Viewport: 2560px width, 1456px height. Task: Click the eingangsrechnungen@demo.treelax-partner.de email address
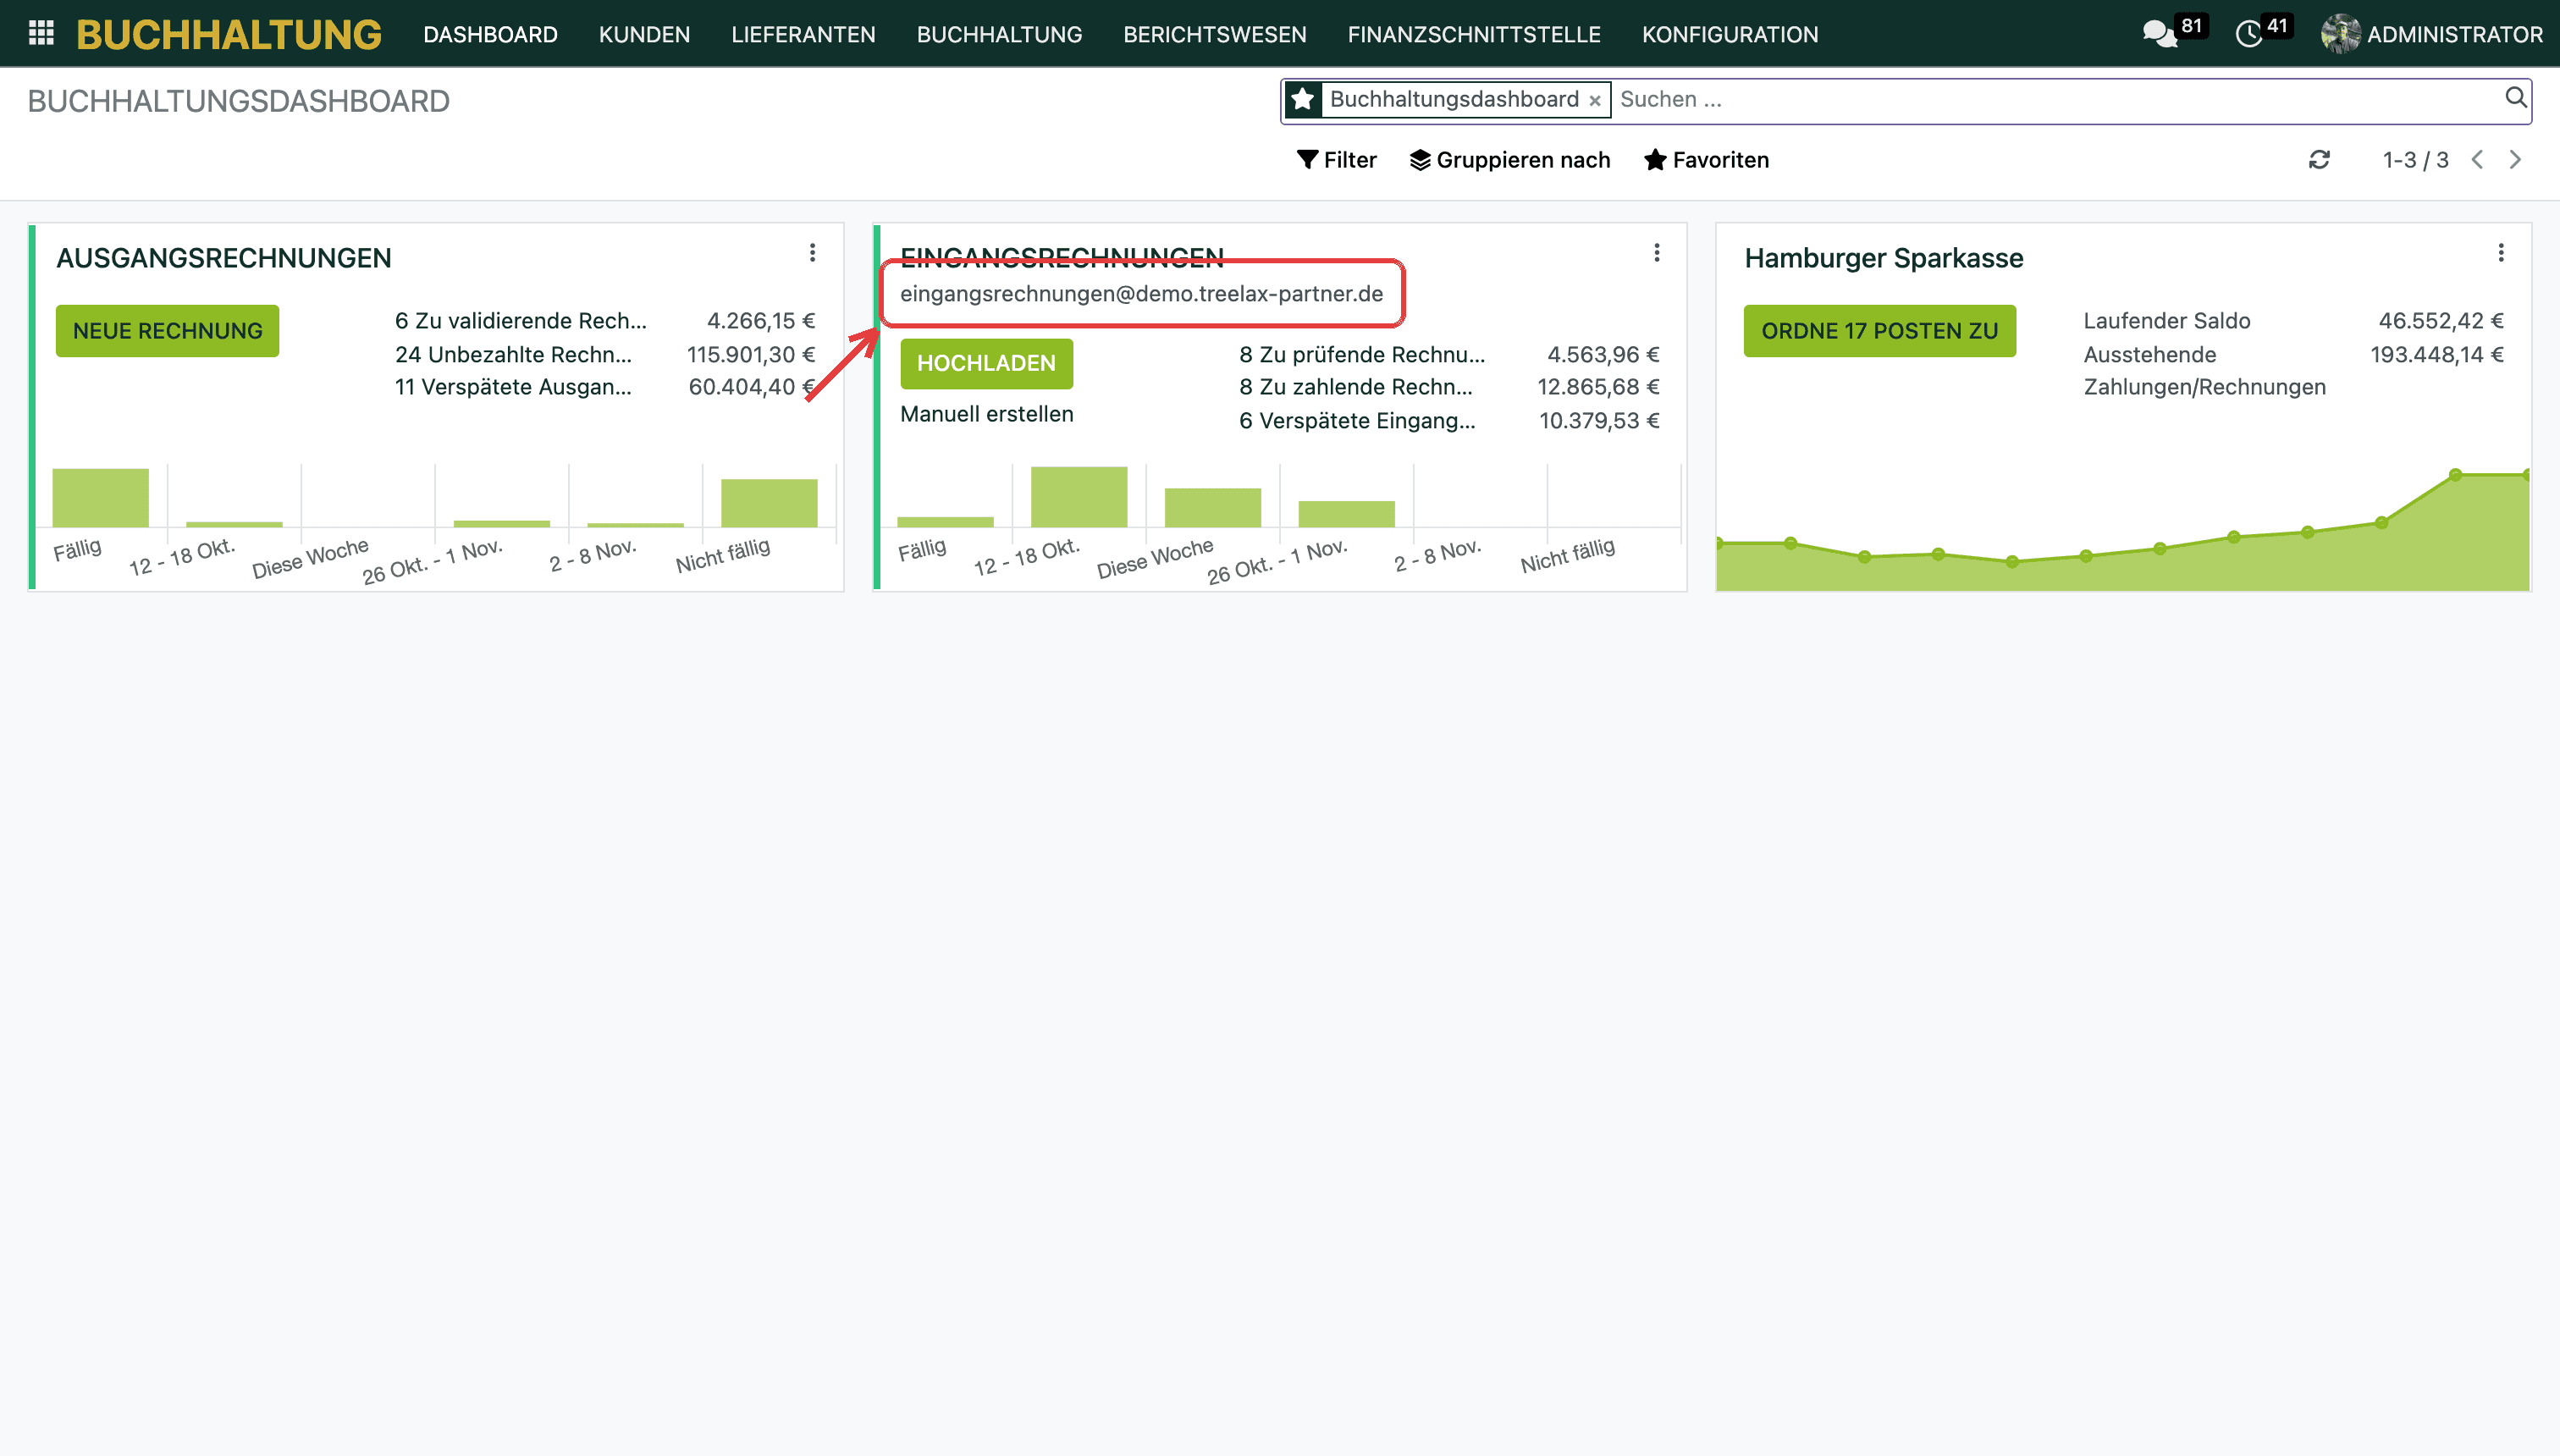click(x=1141, y=294)
